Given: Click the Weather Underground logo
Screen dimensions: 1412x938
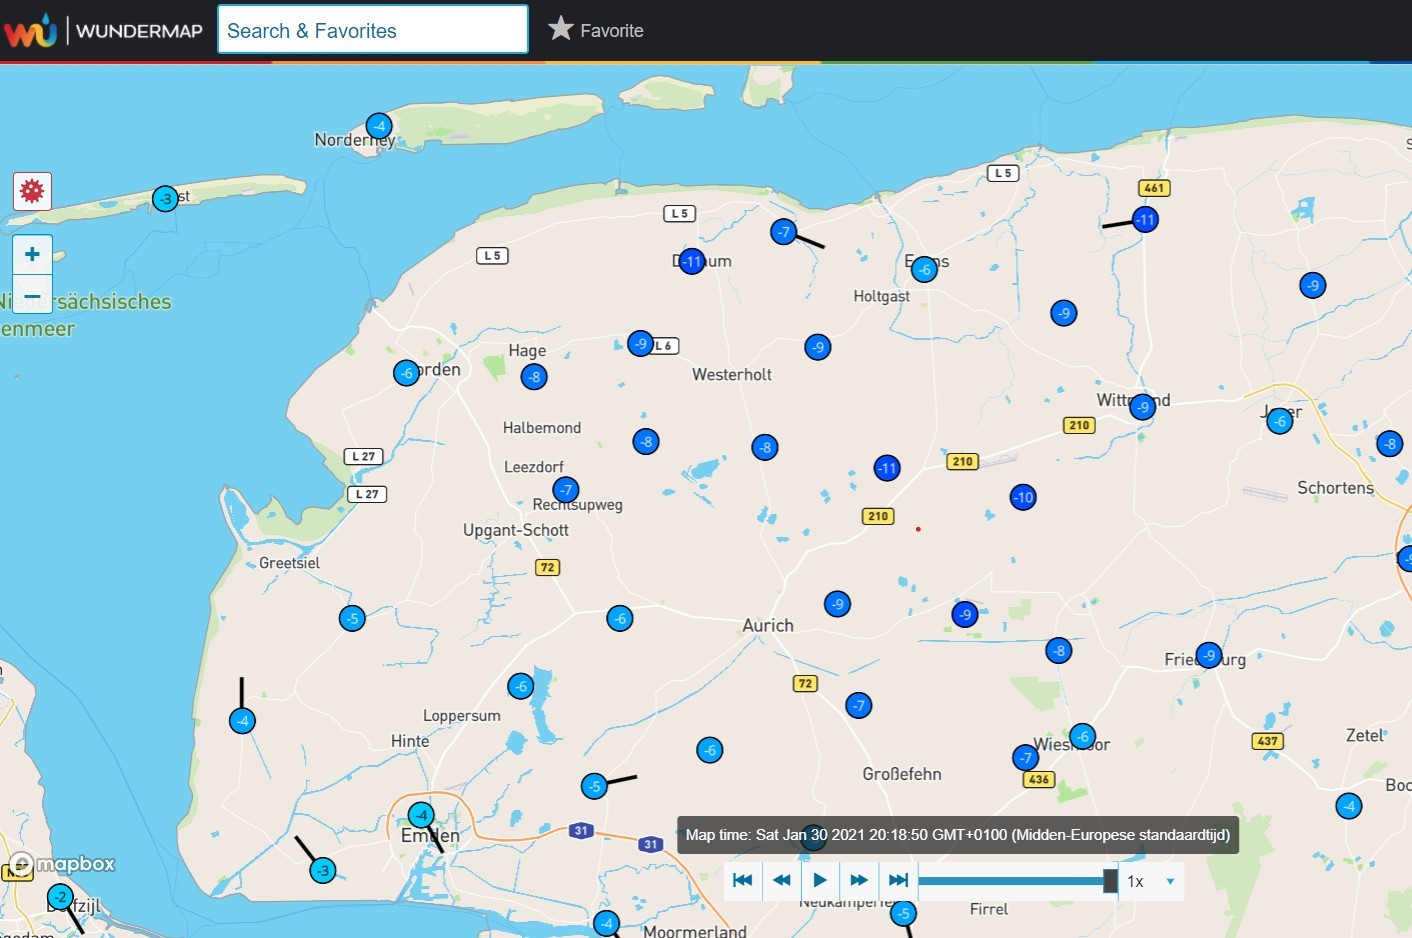Looking at the screenshot, I should point(30,30).
